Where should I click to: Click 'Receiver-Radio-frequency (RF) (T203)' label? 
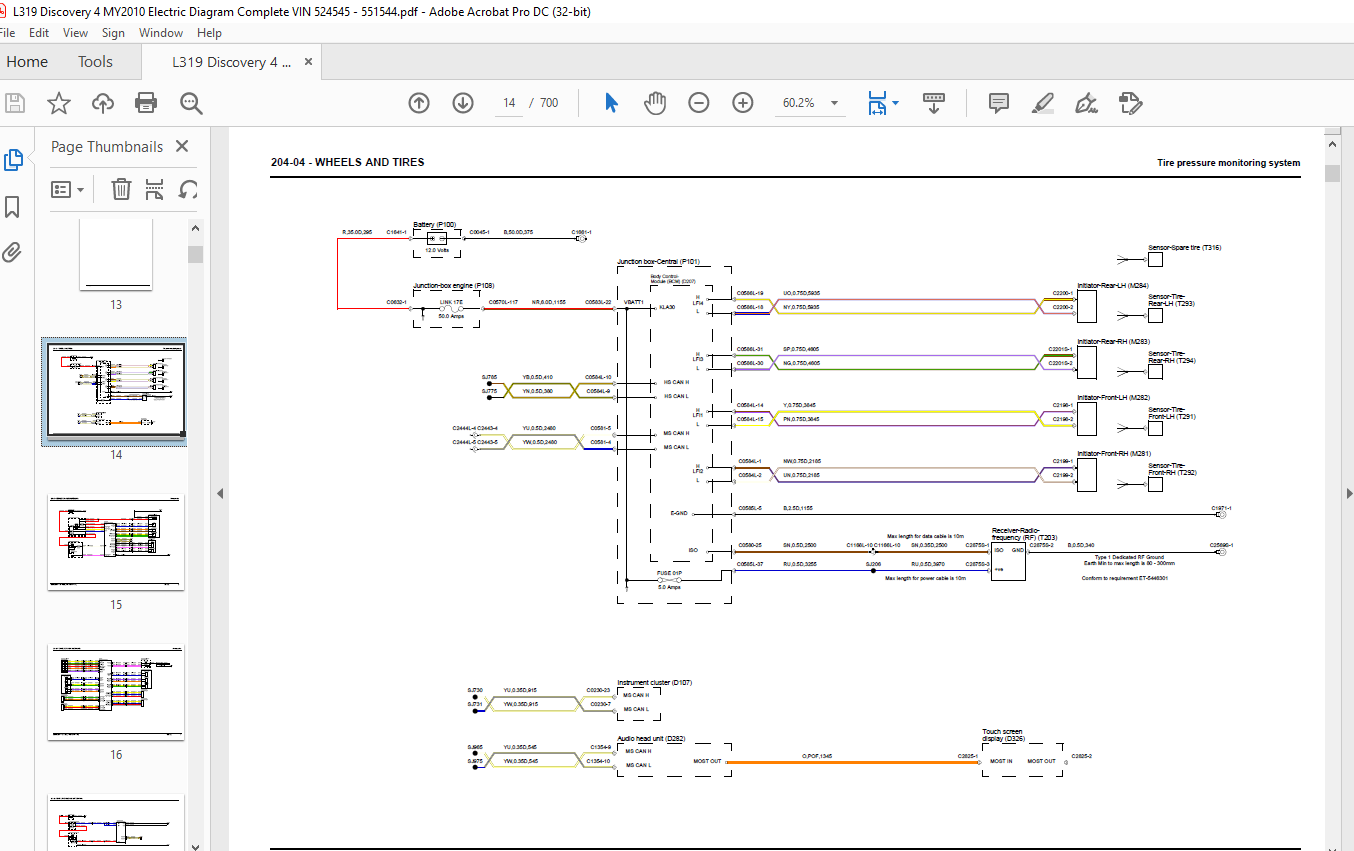pyautogui.click(x=1024, y=534)
